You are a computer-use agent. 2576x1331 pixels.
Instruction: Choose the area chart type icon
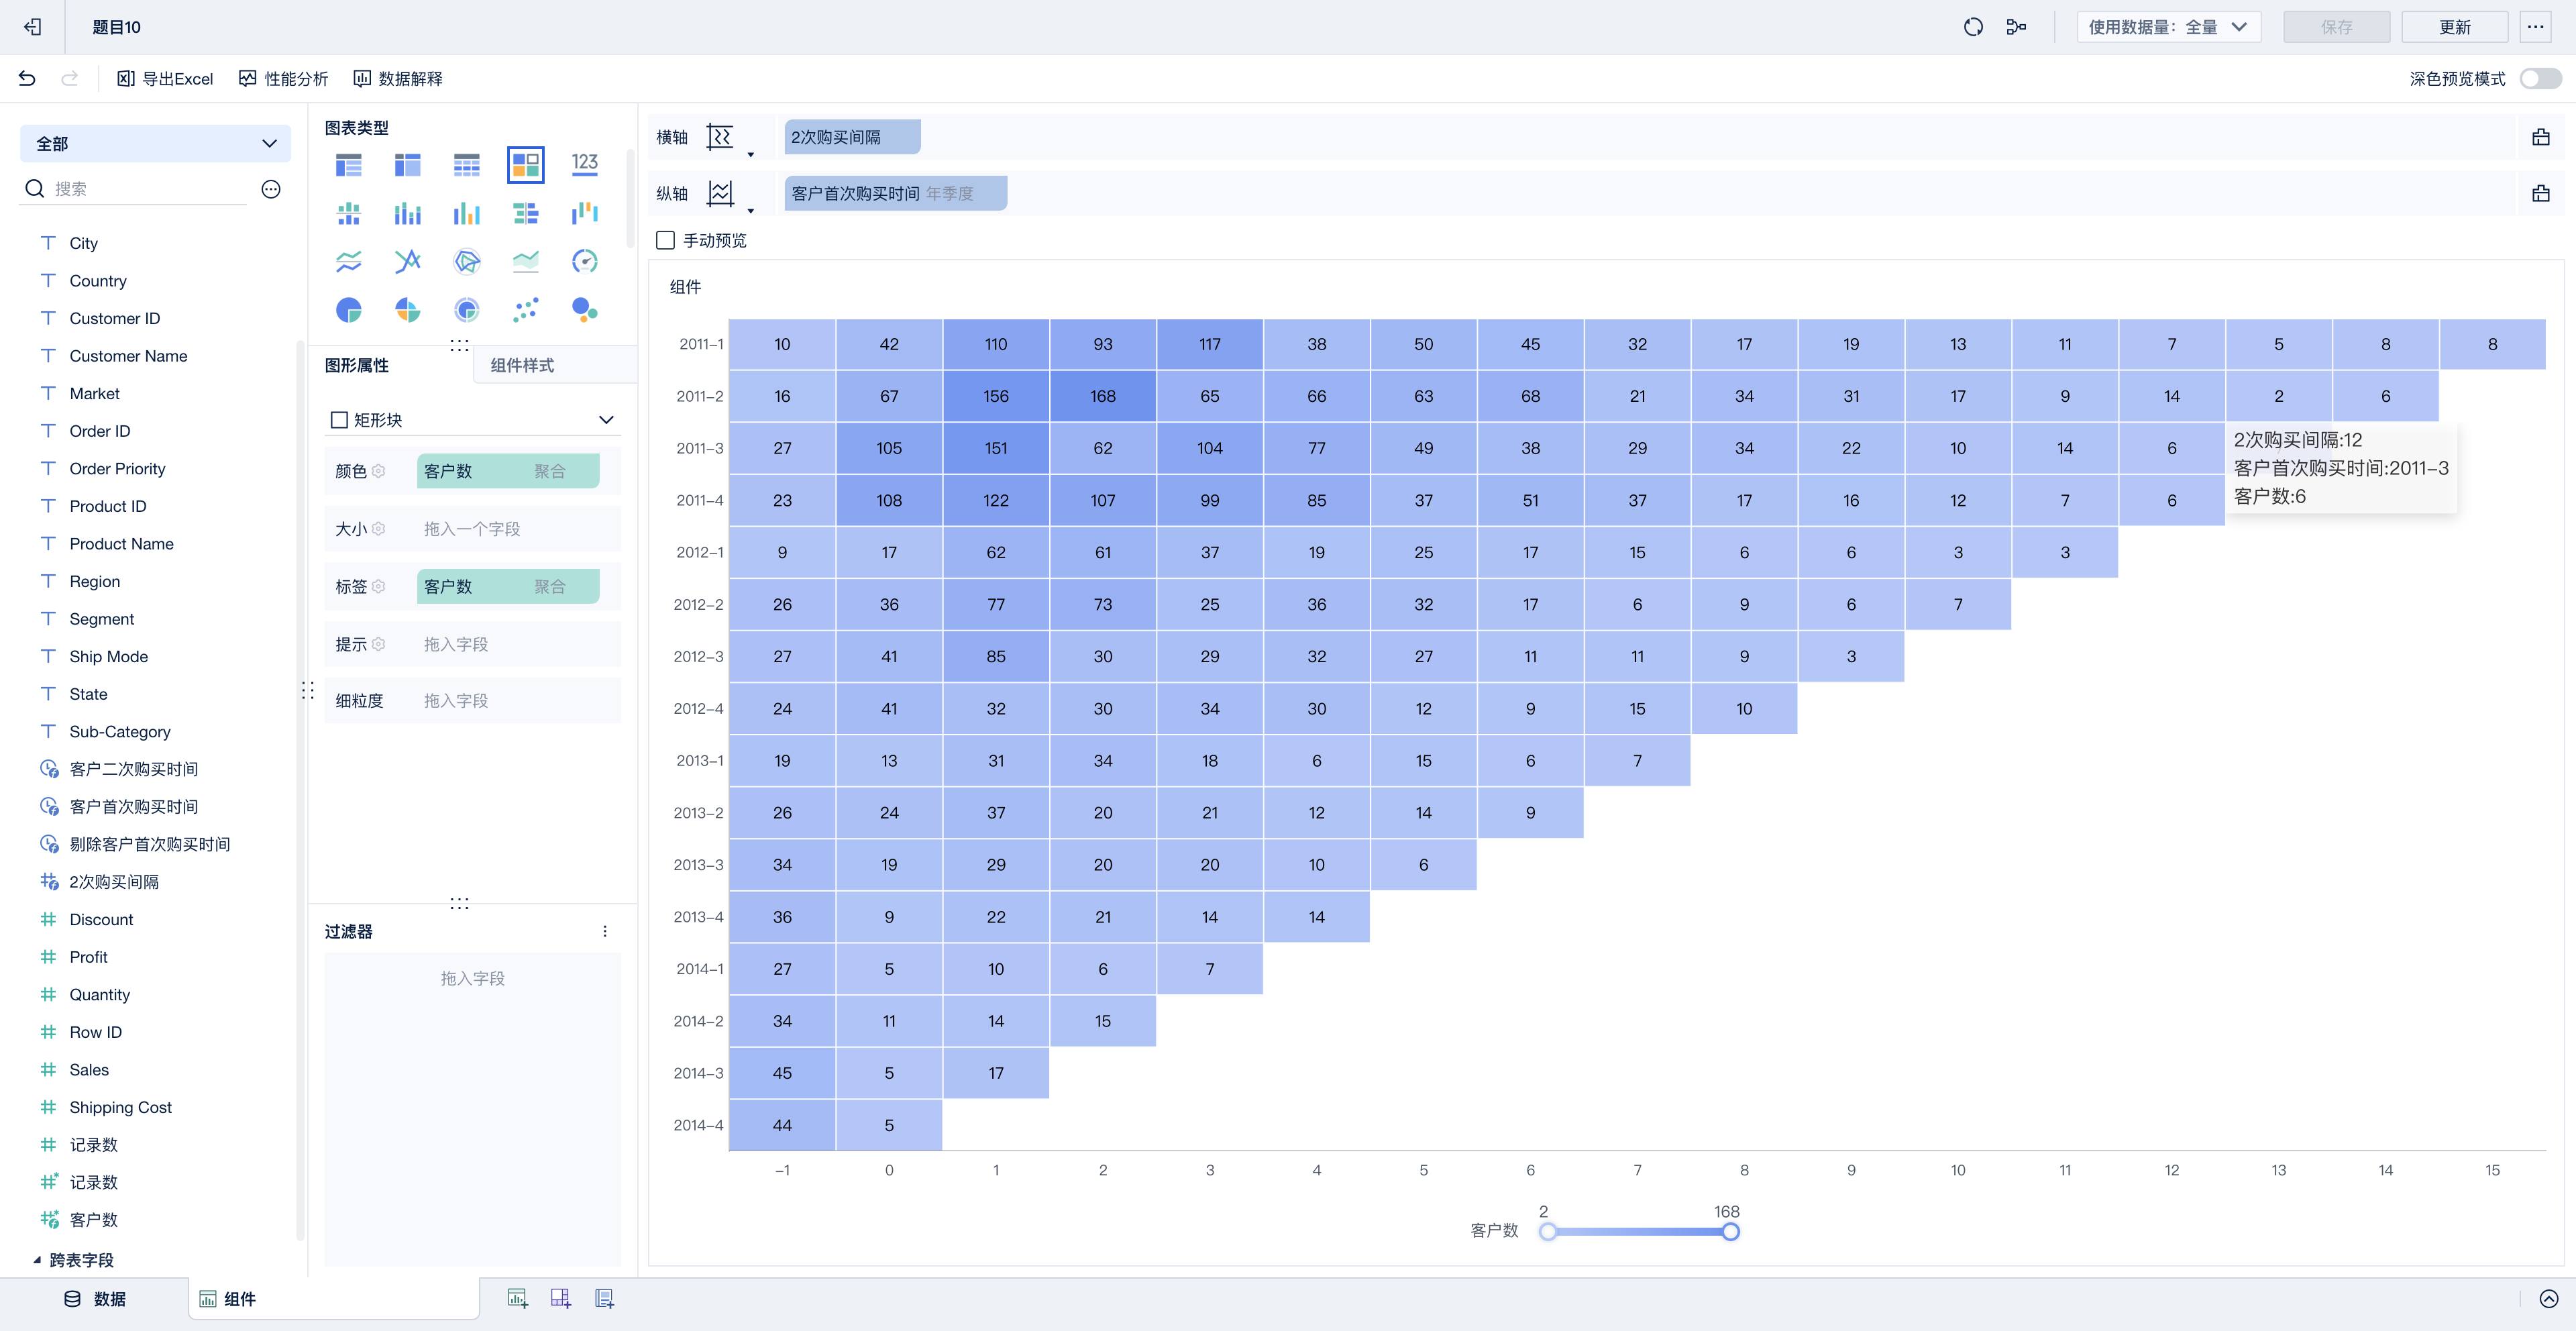click(x=525, y=262)
